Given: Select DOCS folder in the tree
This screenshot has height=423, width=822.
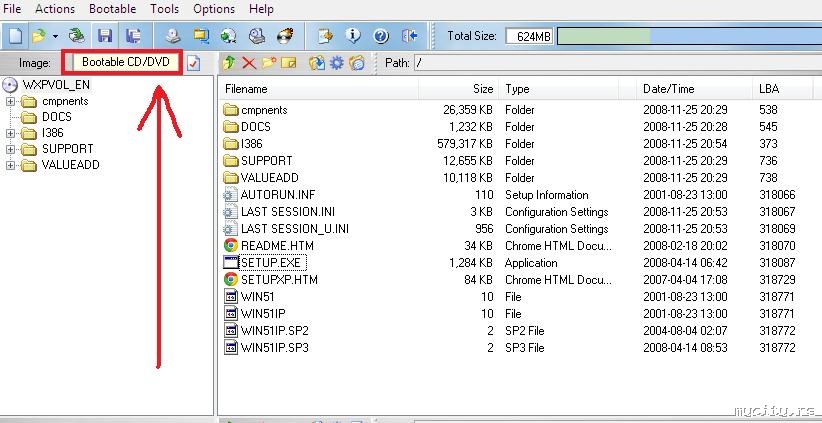Looking at the screenshot, I should (x=57, y=117).
